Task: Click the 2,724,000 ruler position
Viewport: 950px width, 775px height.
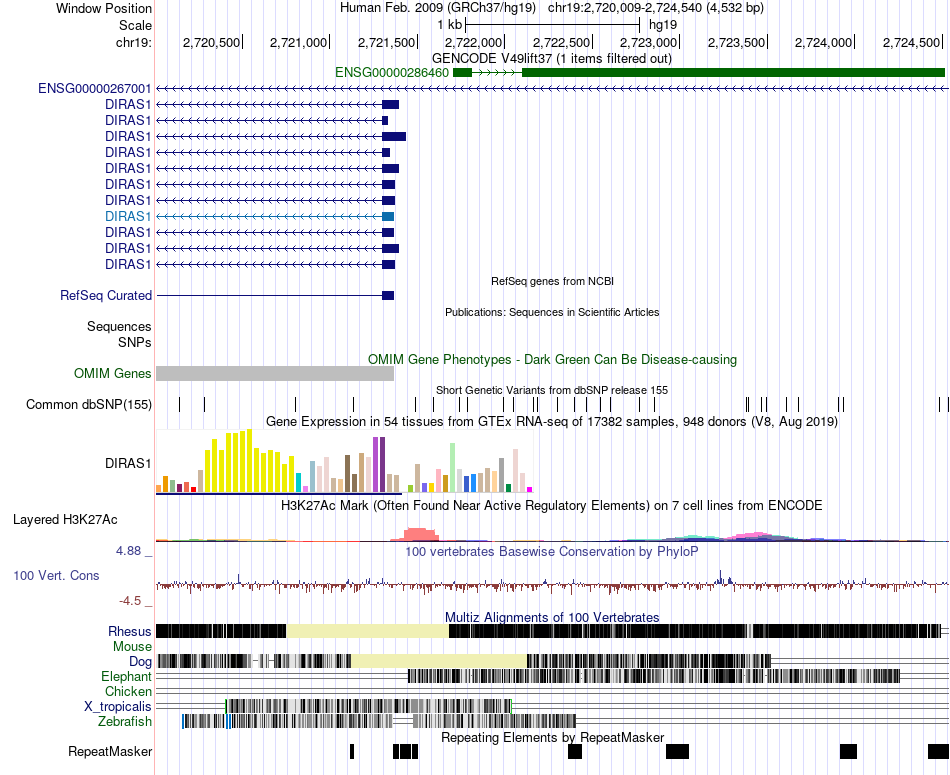Action: click(823, 42)
